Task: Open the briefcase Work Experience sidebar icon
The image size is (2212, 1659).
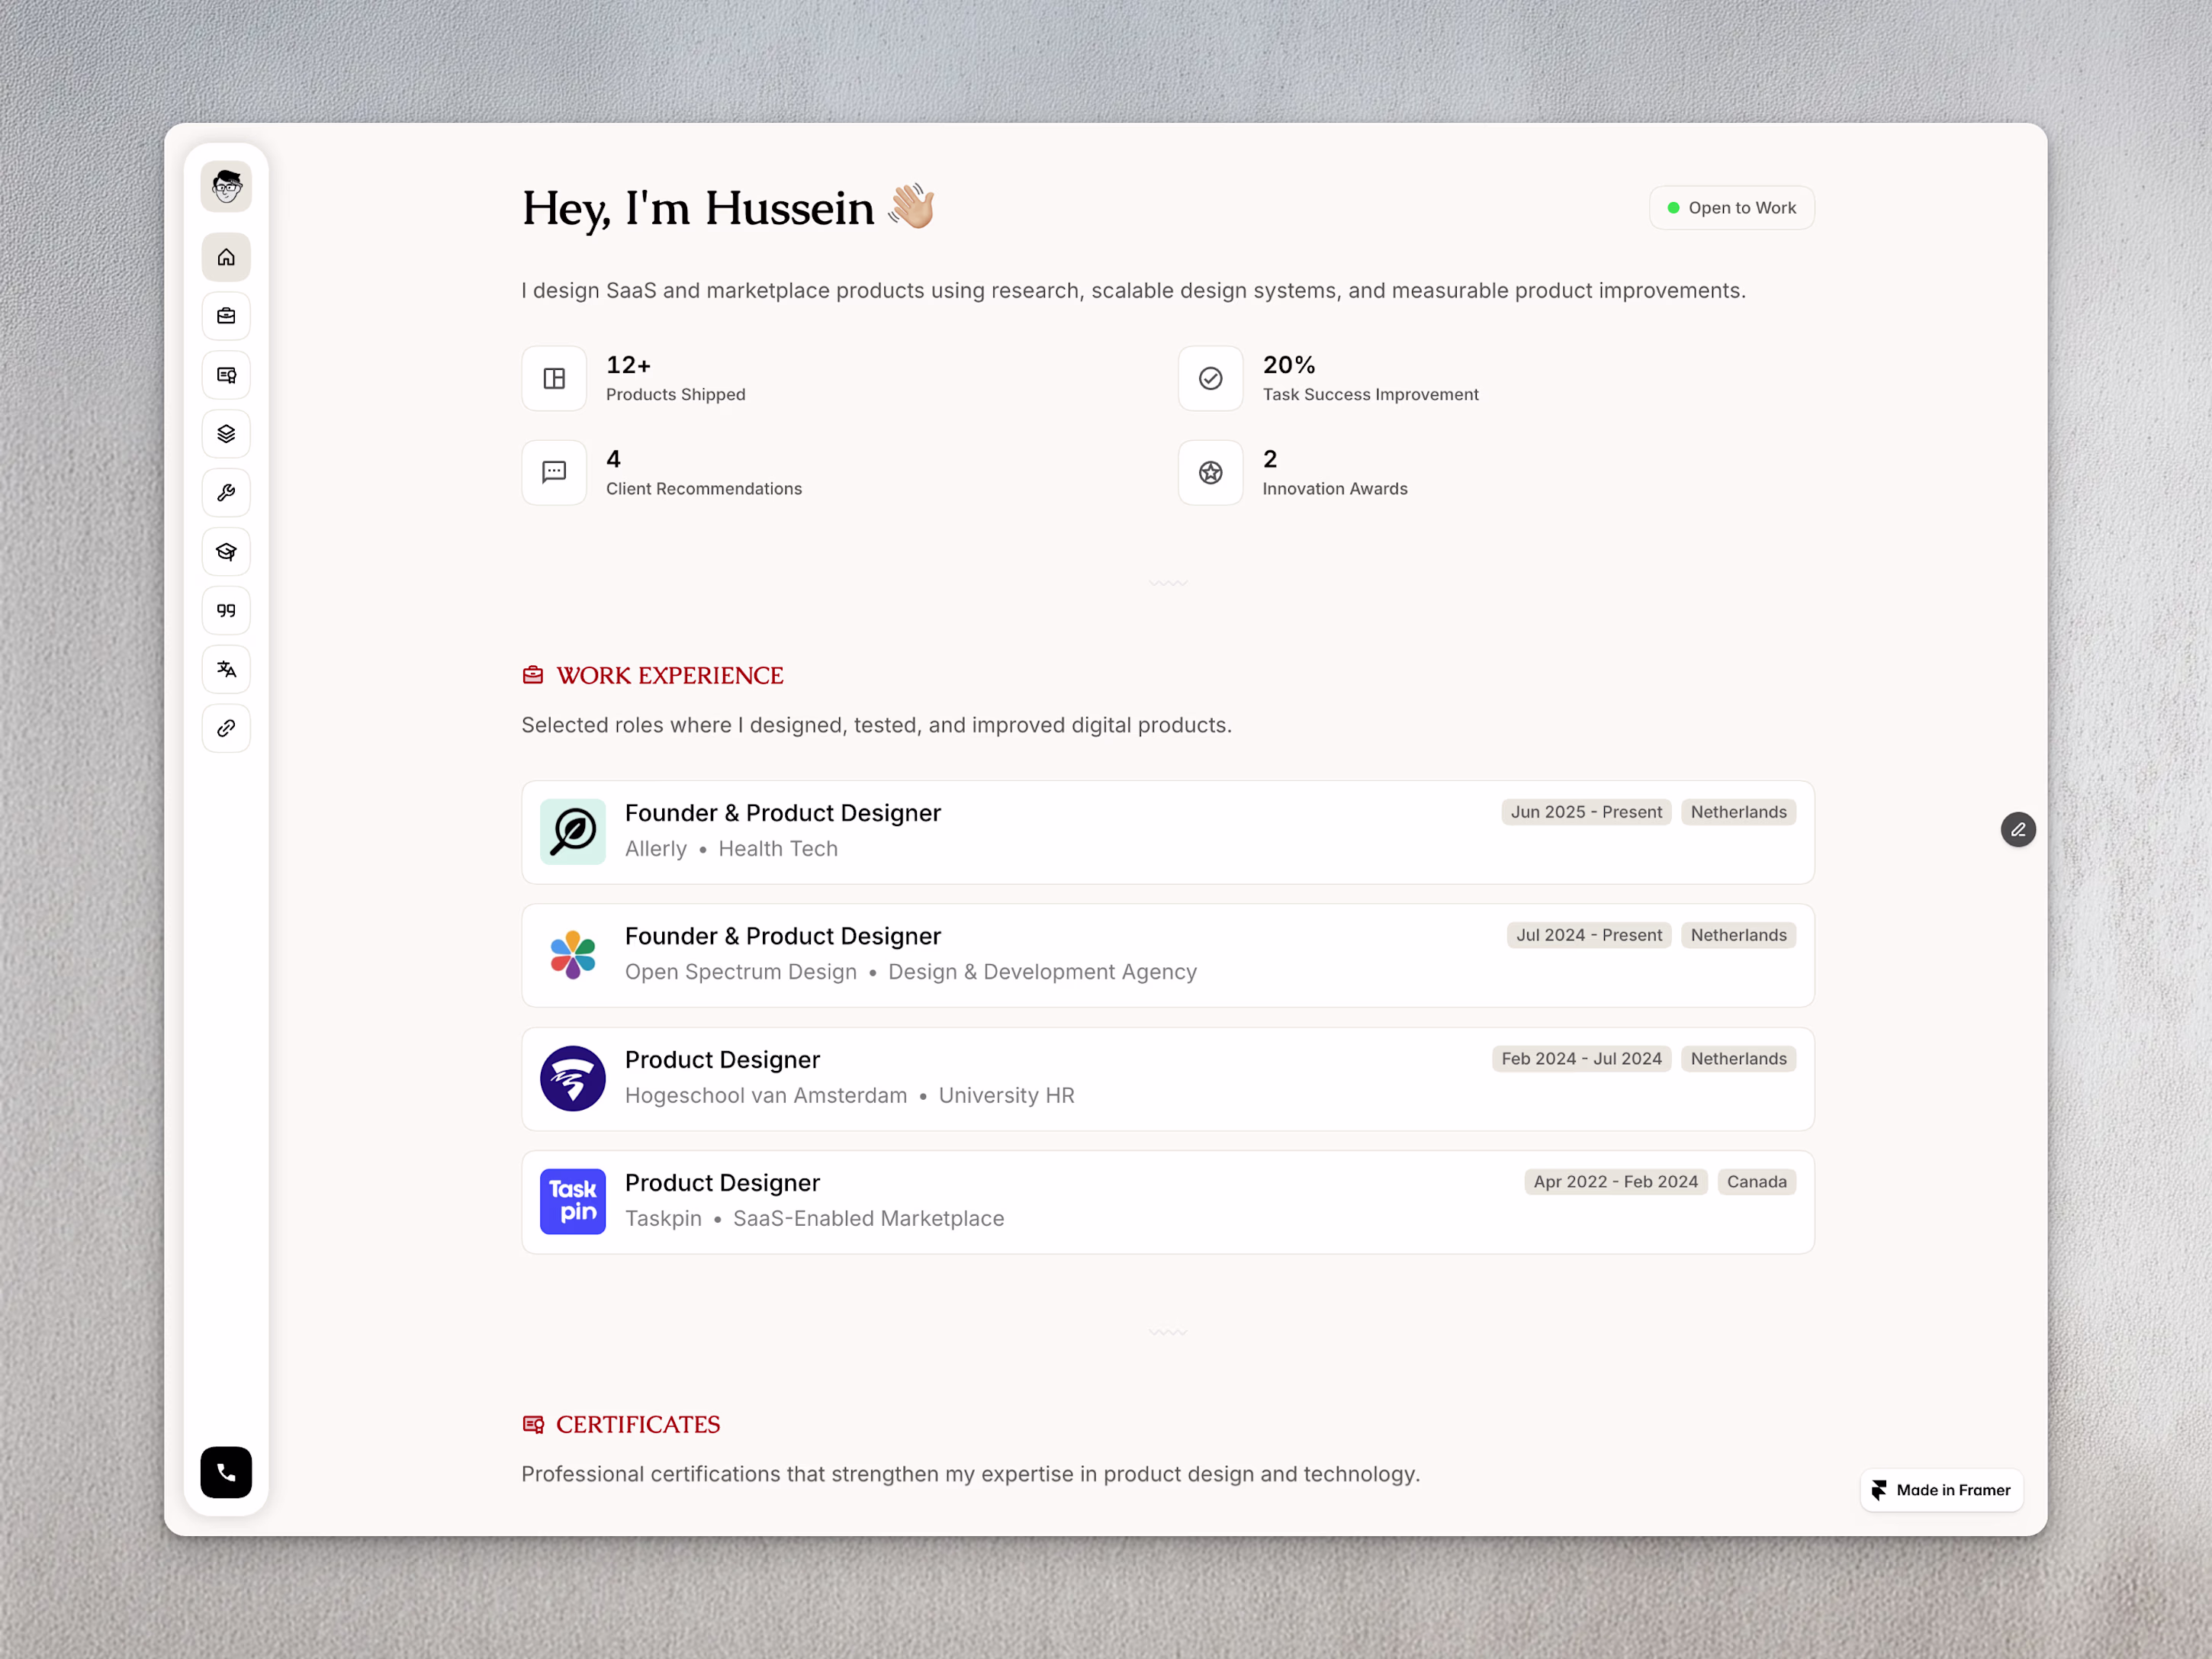Action: point(226,316)
